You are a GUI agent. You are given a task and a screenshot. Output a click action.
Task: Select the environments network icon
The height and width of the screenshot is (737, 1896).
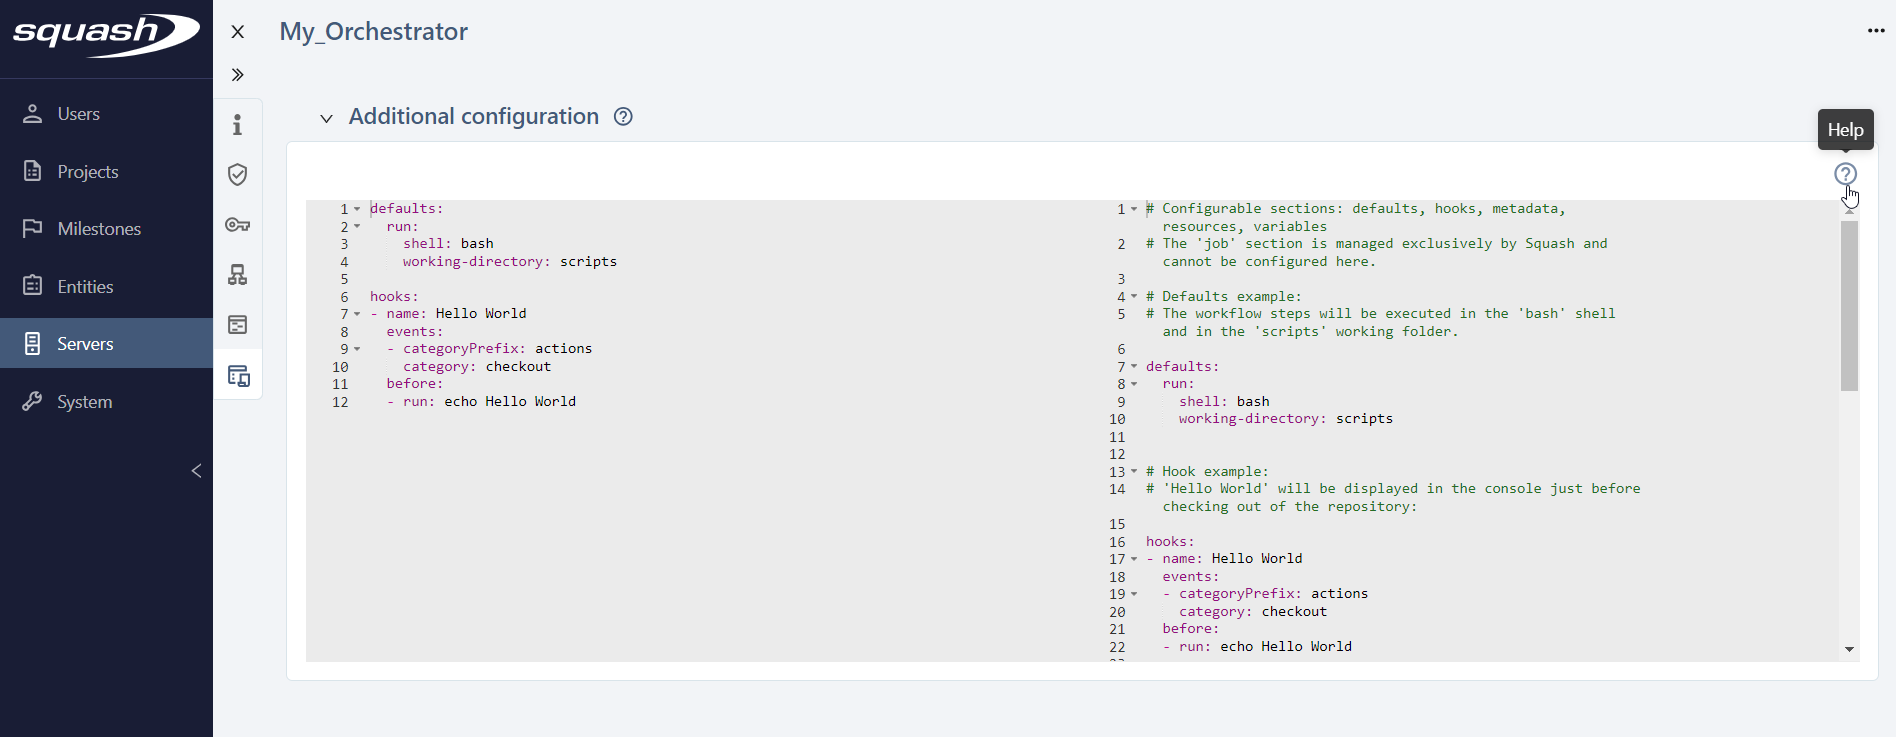point(237,275)
